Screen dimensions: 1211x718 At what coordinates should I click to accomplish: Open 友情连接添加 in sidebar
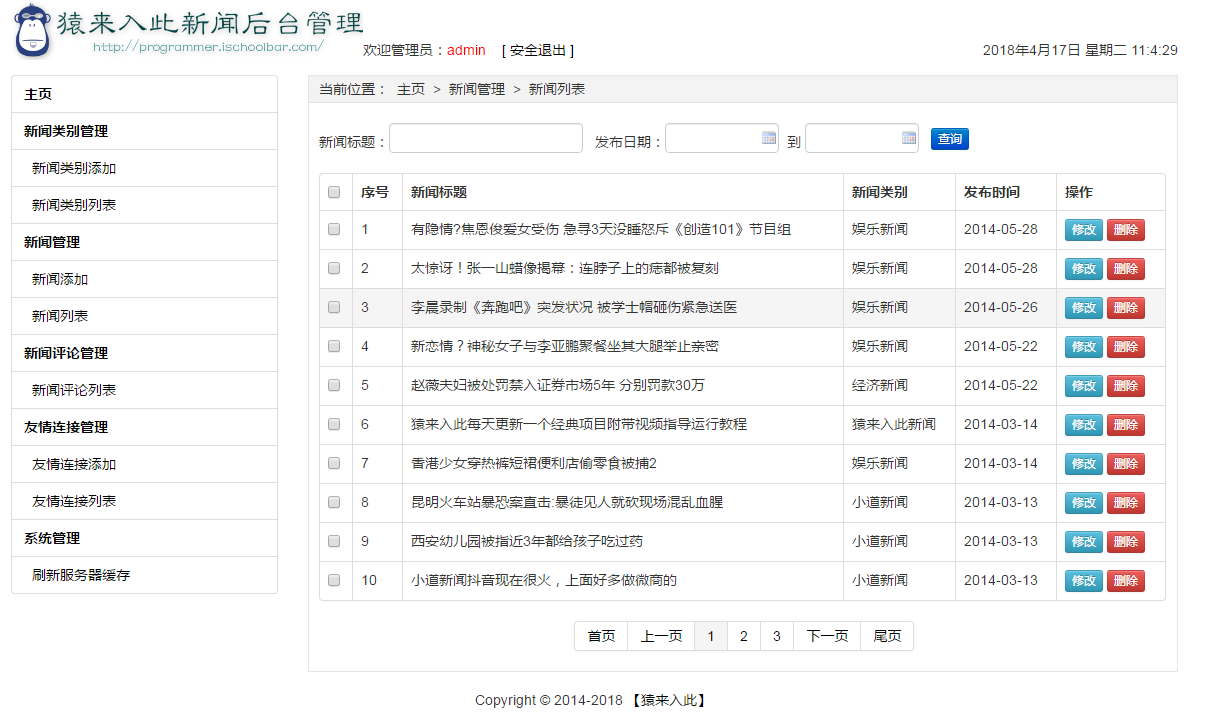pos(144,464)
